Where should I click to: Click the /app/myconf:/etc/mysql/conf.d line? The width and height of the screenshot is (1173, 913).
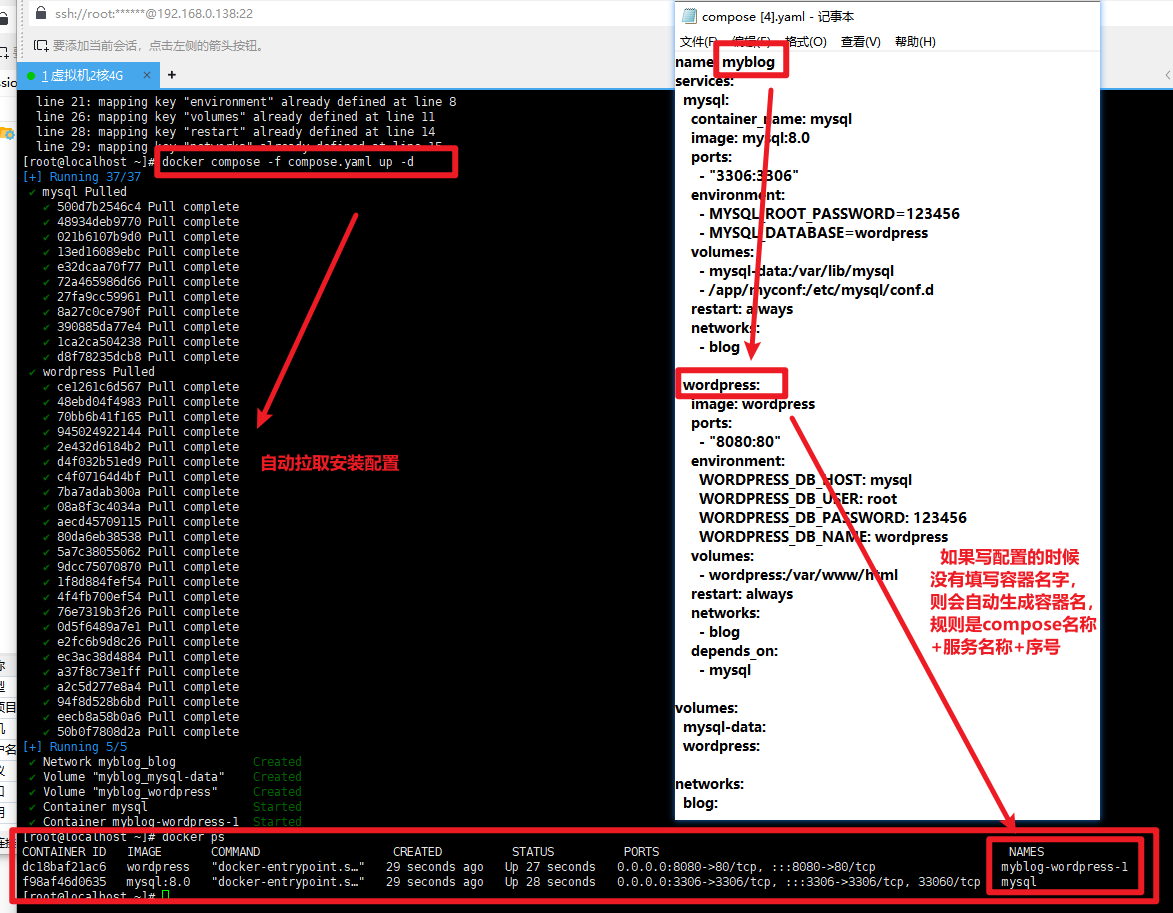point(816,290)
